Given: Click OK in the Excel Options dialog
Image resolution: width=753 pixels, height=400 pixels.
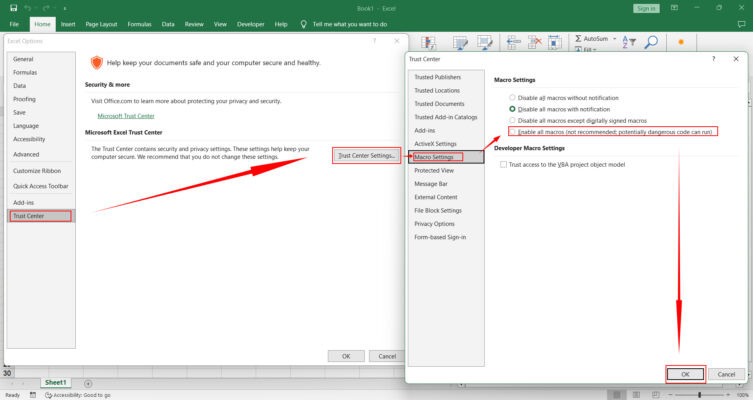Looking at the screenshot, I should click(346, 356).
